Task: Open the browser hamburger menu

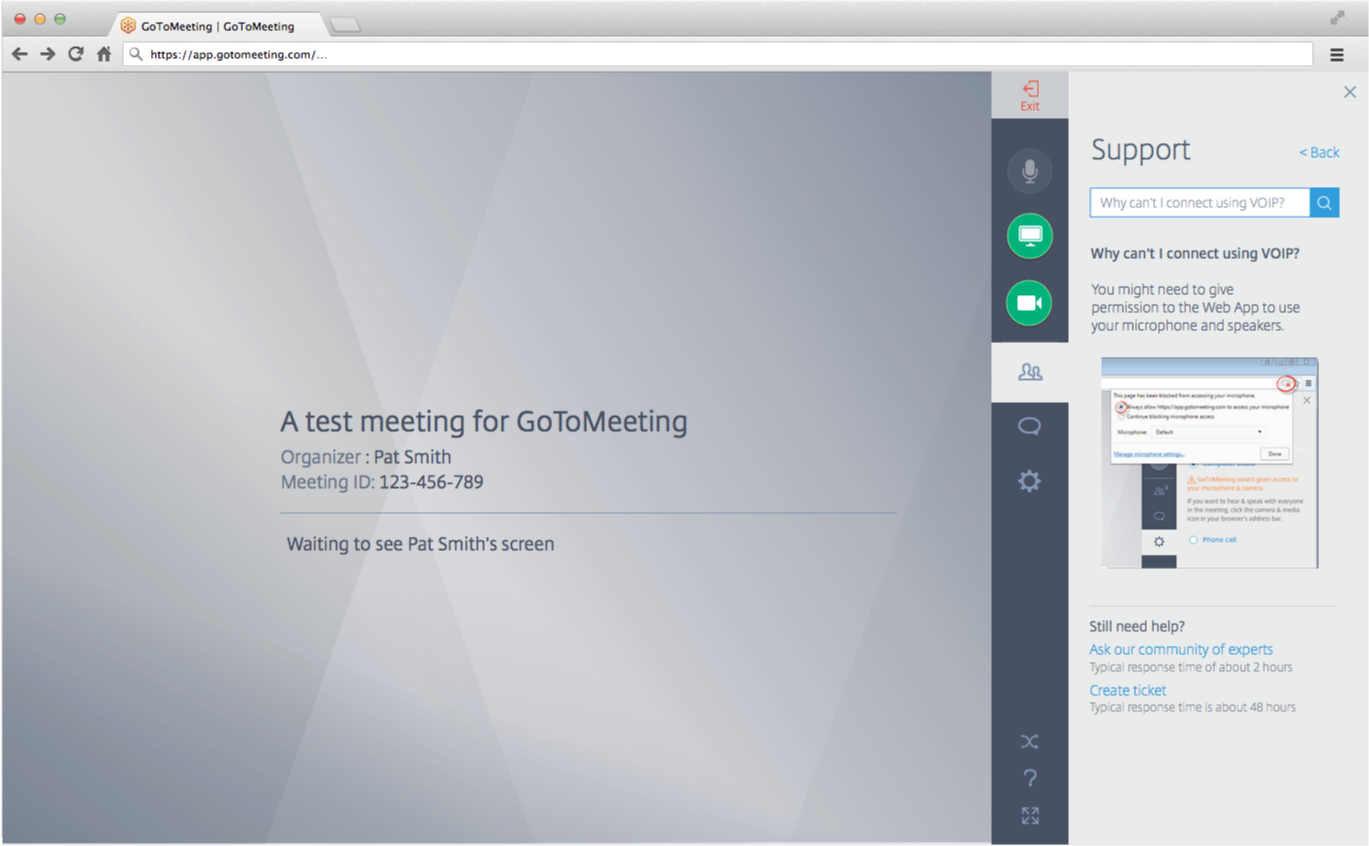Action: point(1337,55)
